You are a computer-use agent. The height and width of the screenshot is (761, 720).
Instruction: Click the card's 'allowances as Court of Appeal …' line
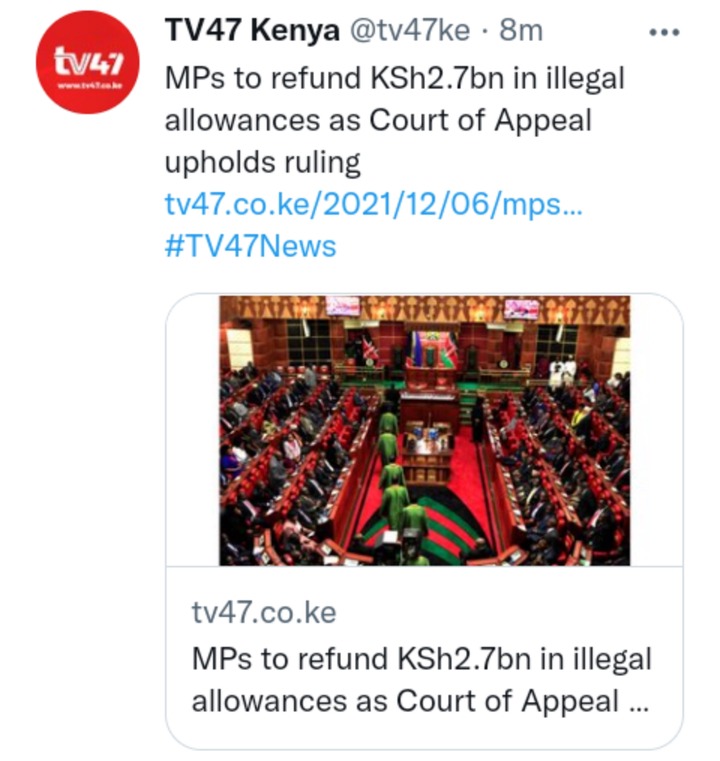420,701
